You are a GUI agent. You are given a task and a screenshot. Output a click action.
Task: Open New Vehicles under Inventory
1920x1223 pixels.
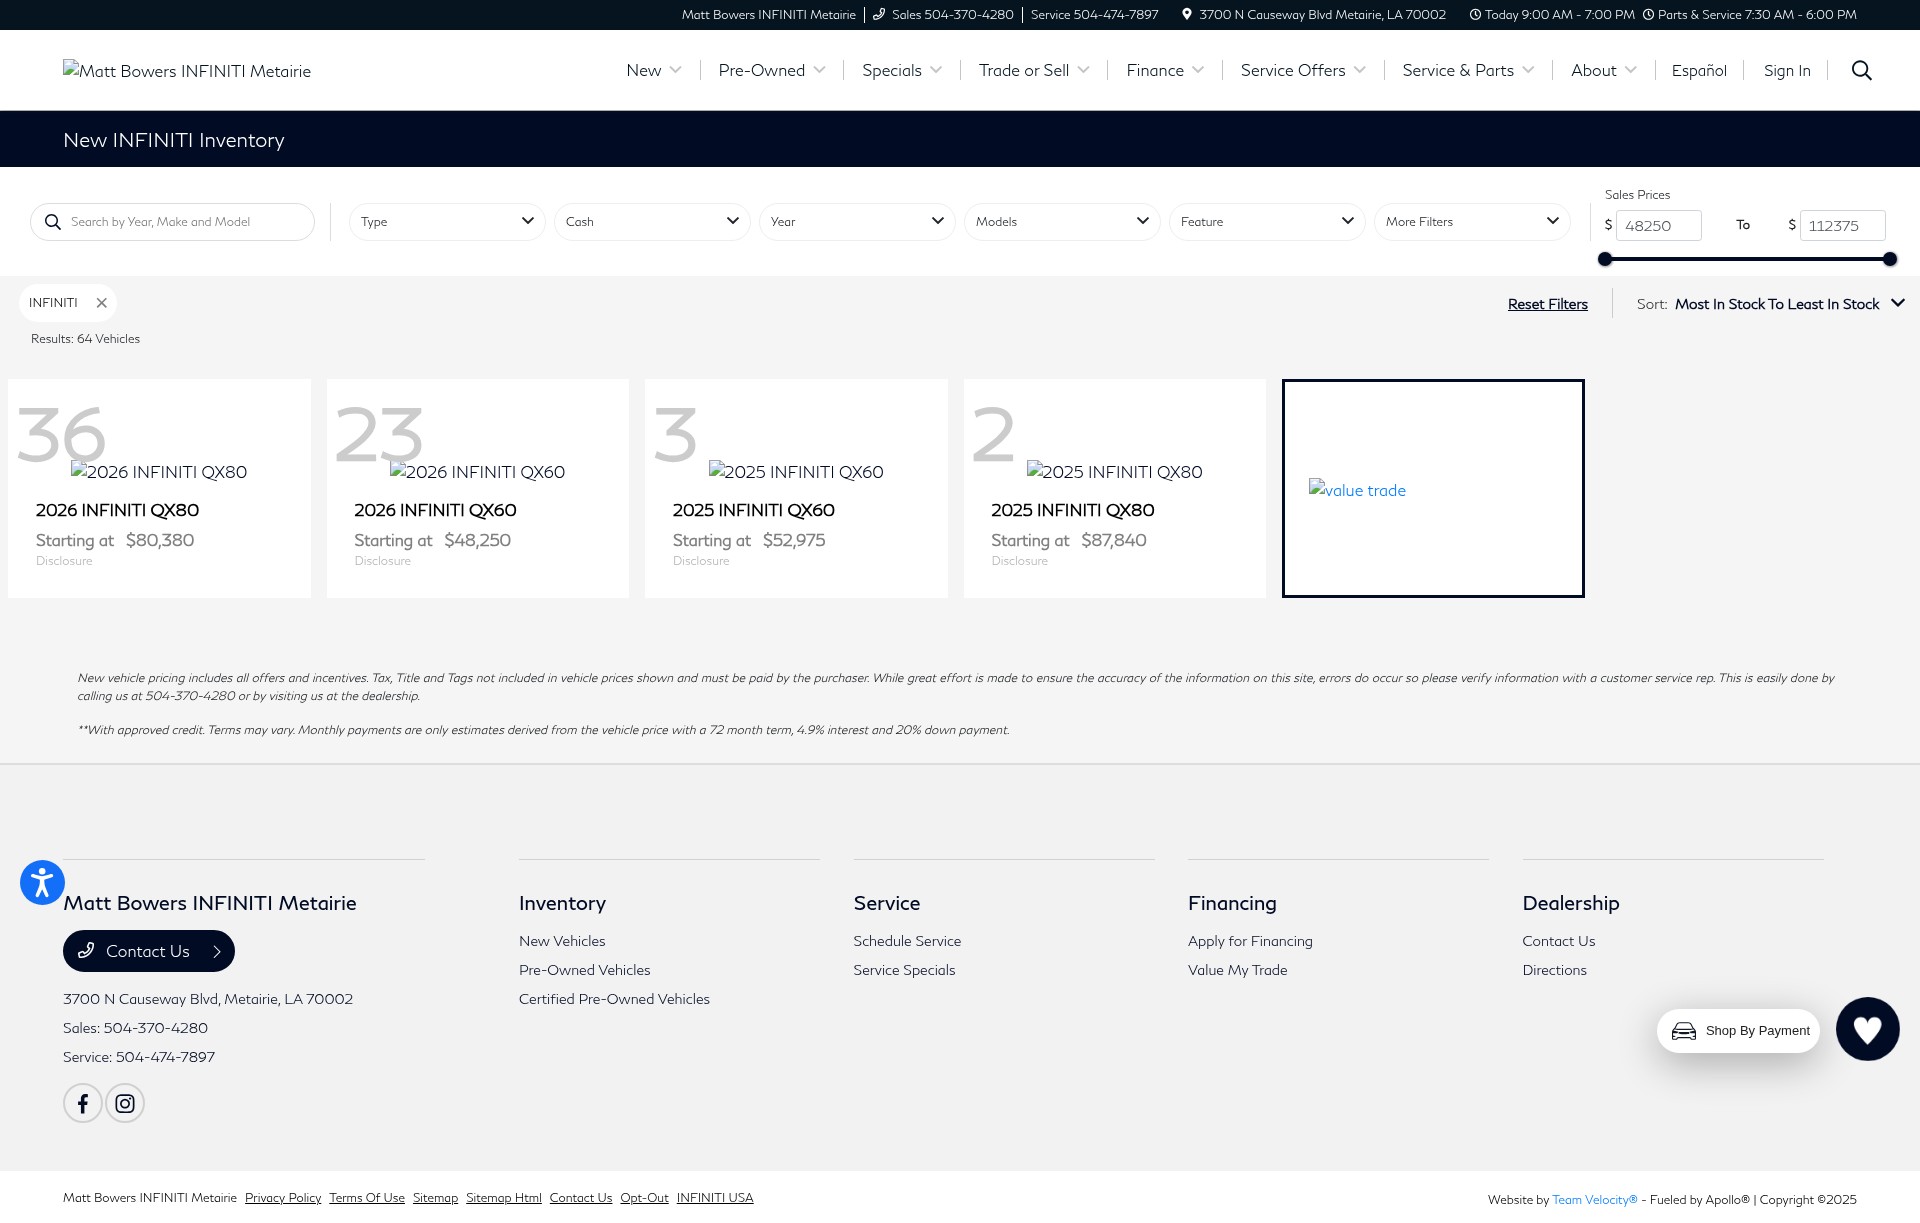point(562,941)
